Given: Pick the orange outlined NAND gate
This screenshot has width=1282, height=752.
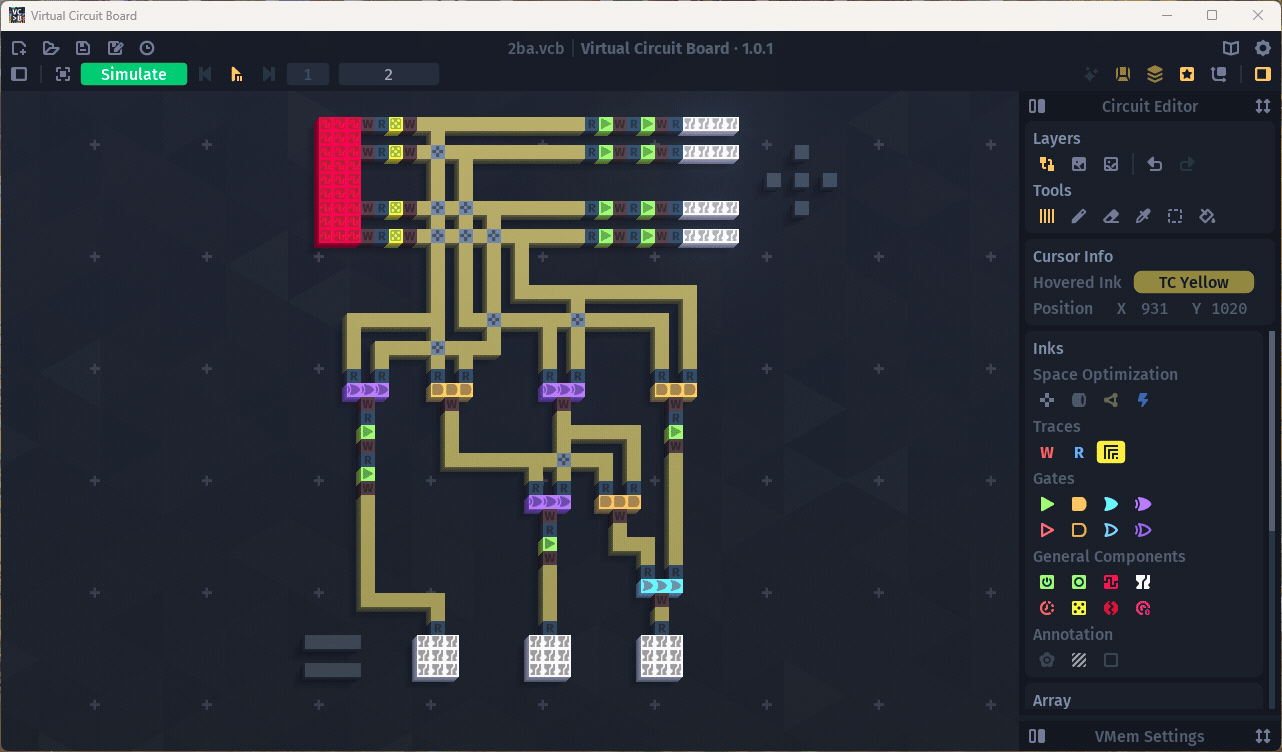Looking at the screenshot, I should tap(1079, 530).
